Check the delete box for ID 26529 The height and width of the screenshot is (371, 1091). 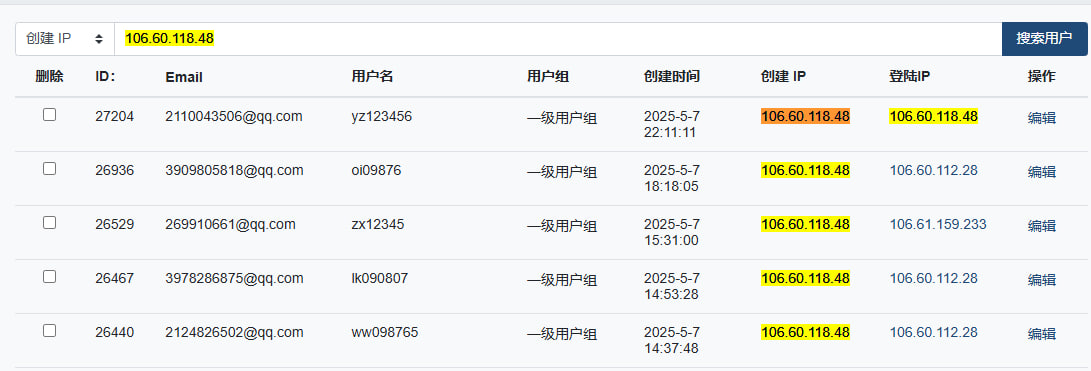click(49, 223)
